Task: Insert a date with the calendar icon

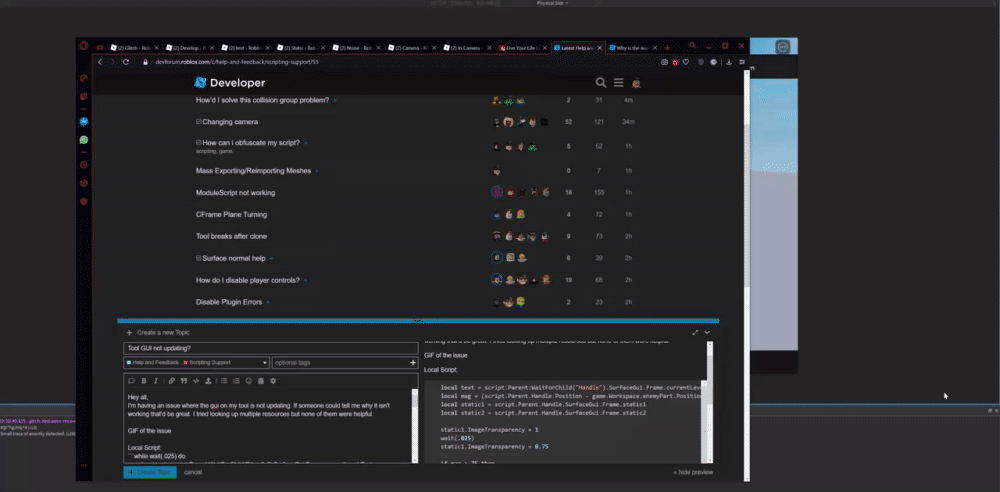Action: tap(261, 381)
